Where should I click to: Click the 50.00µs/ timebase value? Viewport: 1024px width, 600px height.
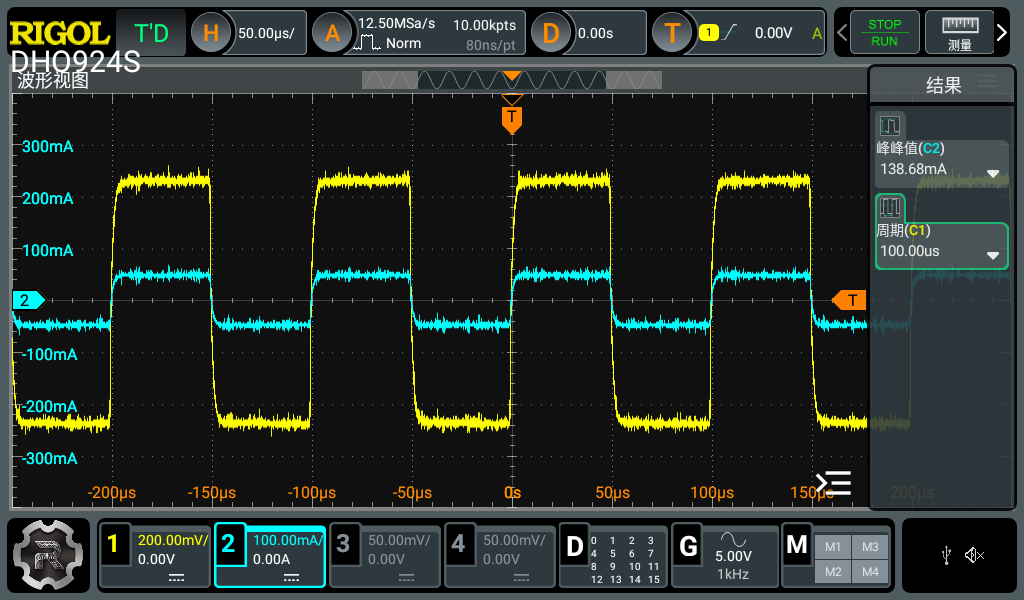[266, 33]
